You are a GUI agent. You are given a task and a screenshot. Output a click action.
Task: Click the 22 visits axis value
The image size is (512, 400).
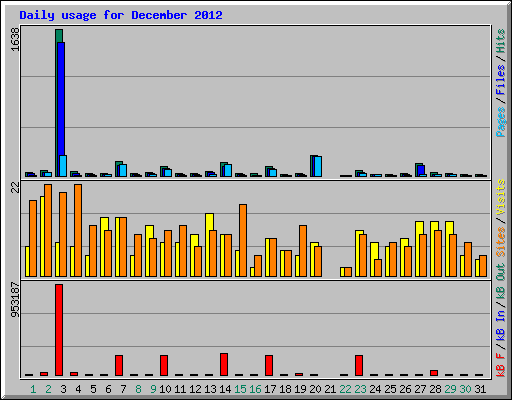15,188
